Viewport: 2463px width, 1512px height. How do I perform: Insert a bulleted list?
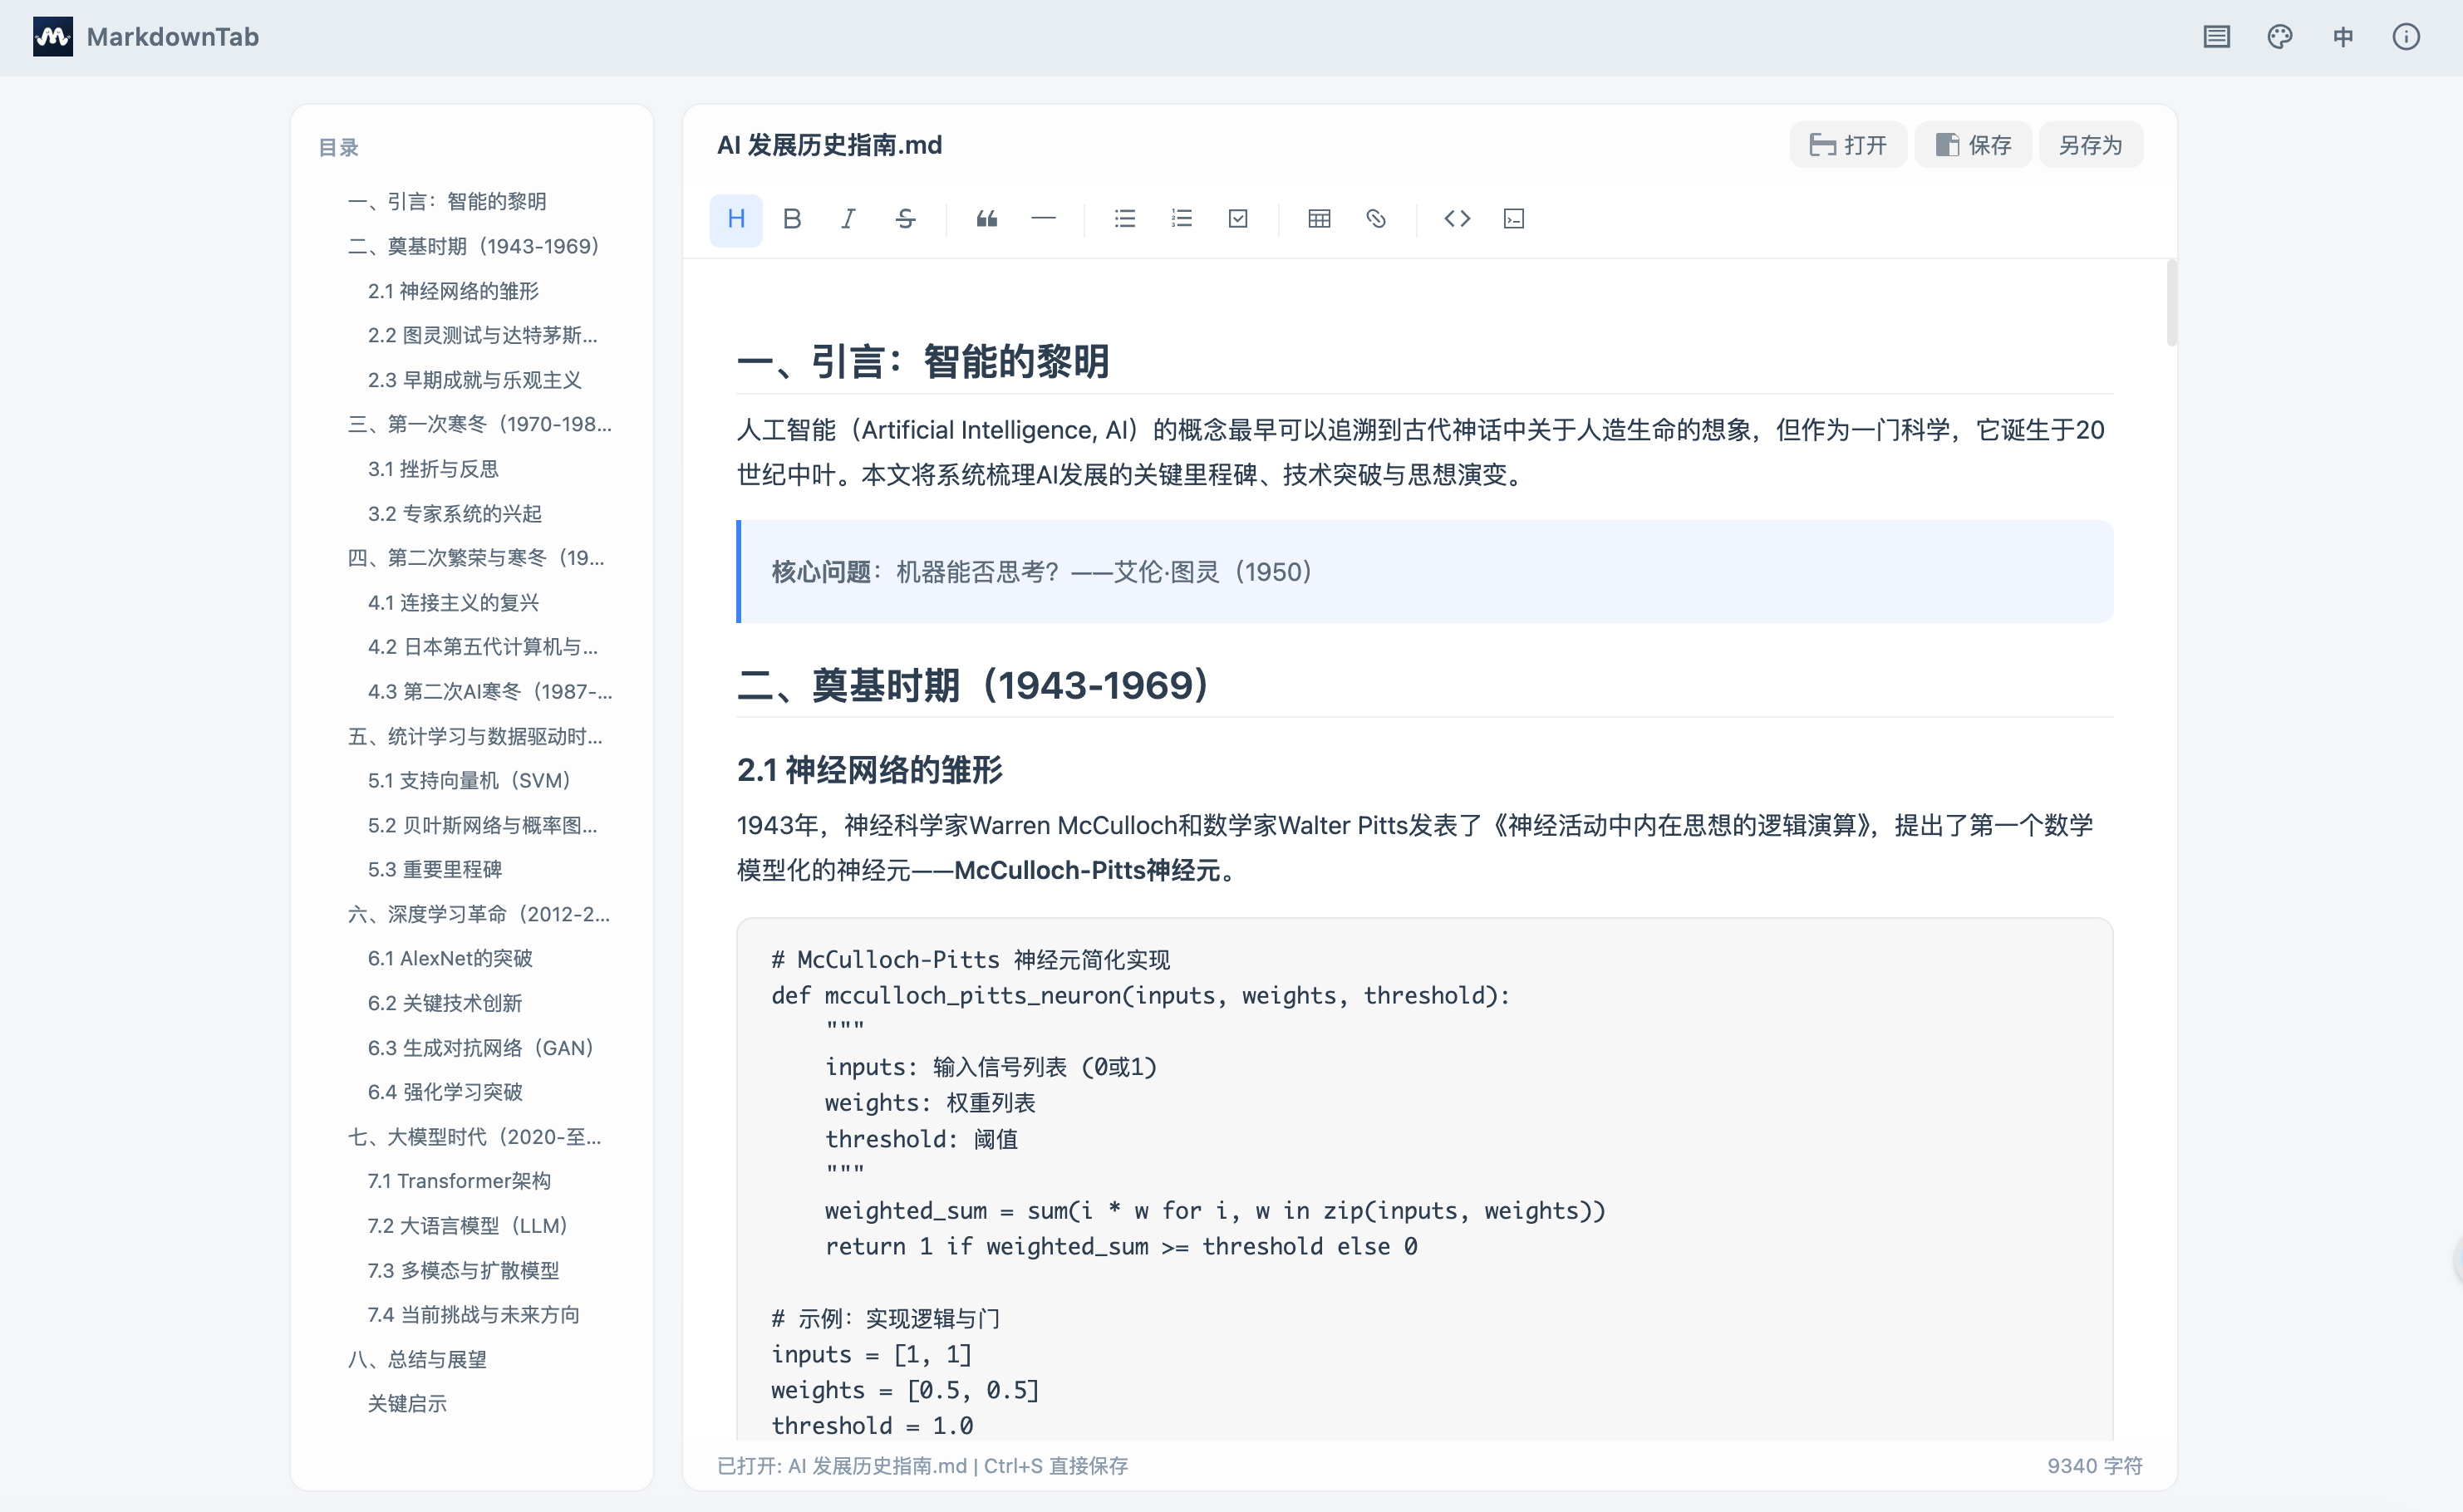click(1125, 219)
